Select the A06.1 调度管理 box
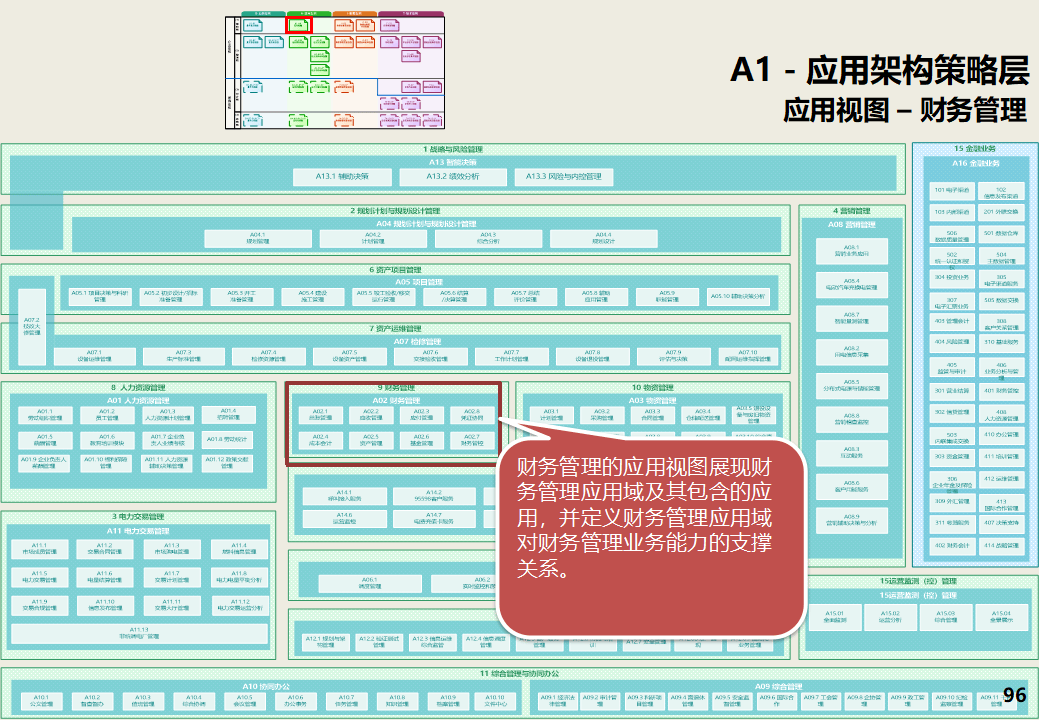The width and height of the screenshot is (1039, 720). coord(370,584)
